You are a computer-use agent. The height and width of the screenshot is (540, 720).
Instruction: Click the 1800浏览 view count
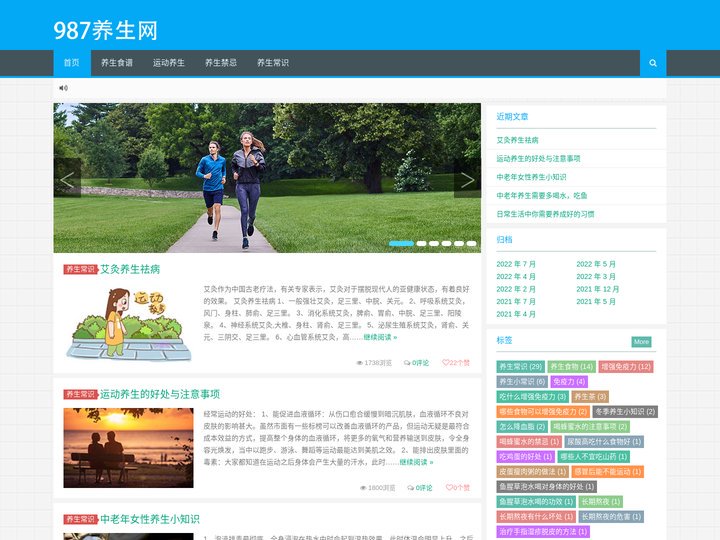378,488
